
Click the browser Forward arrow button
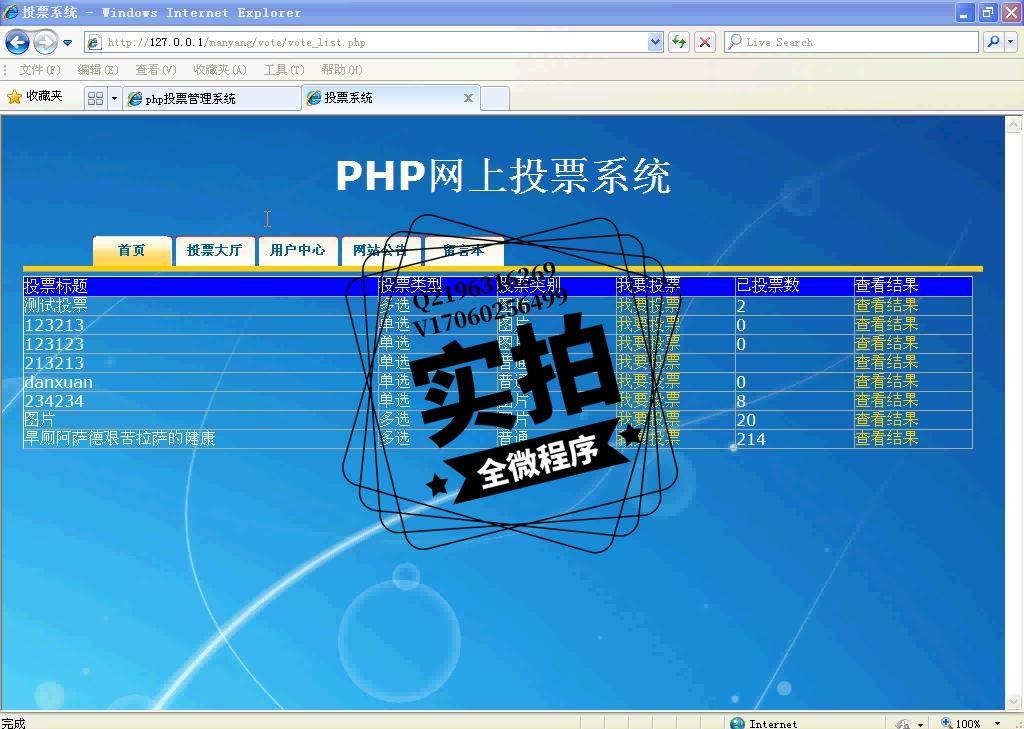click(x=45, y=43)
